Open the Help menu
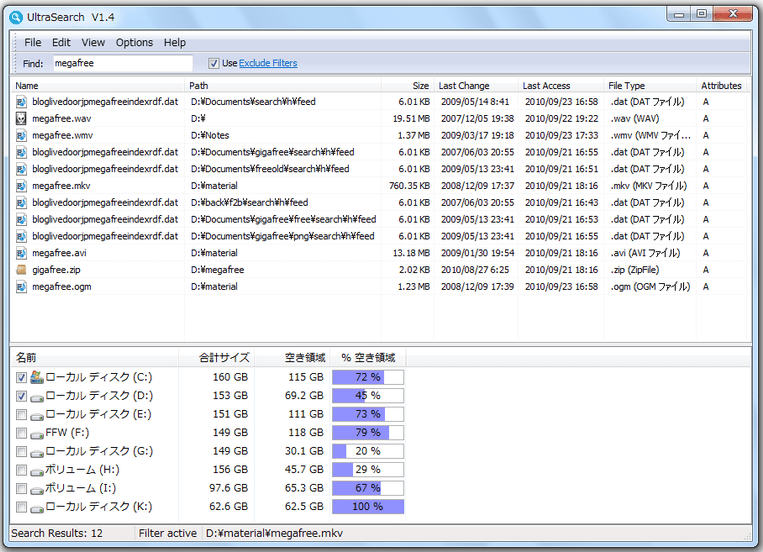 [175, 43]
